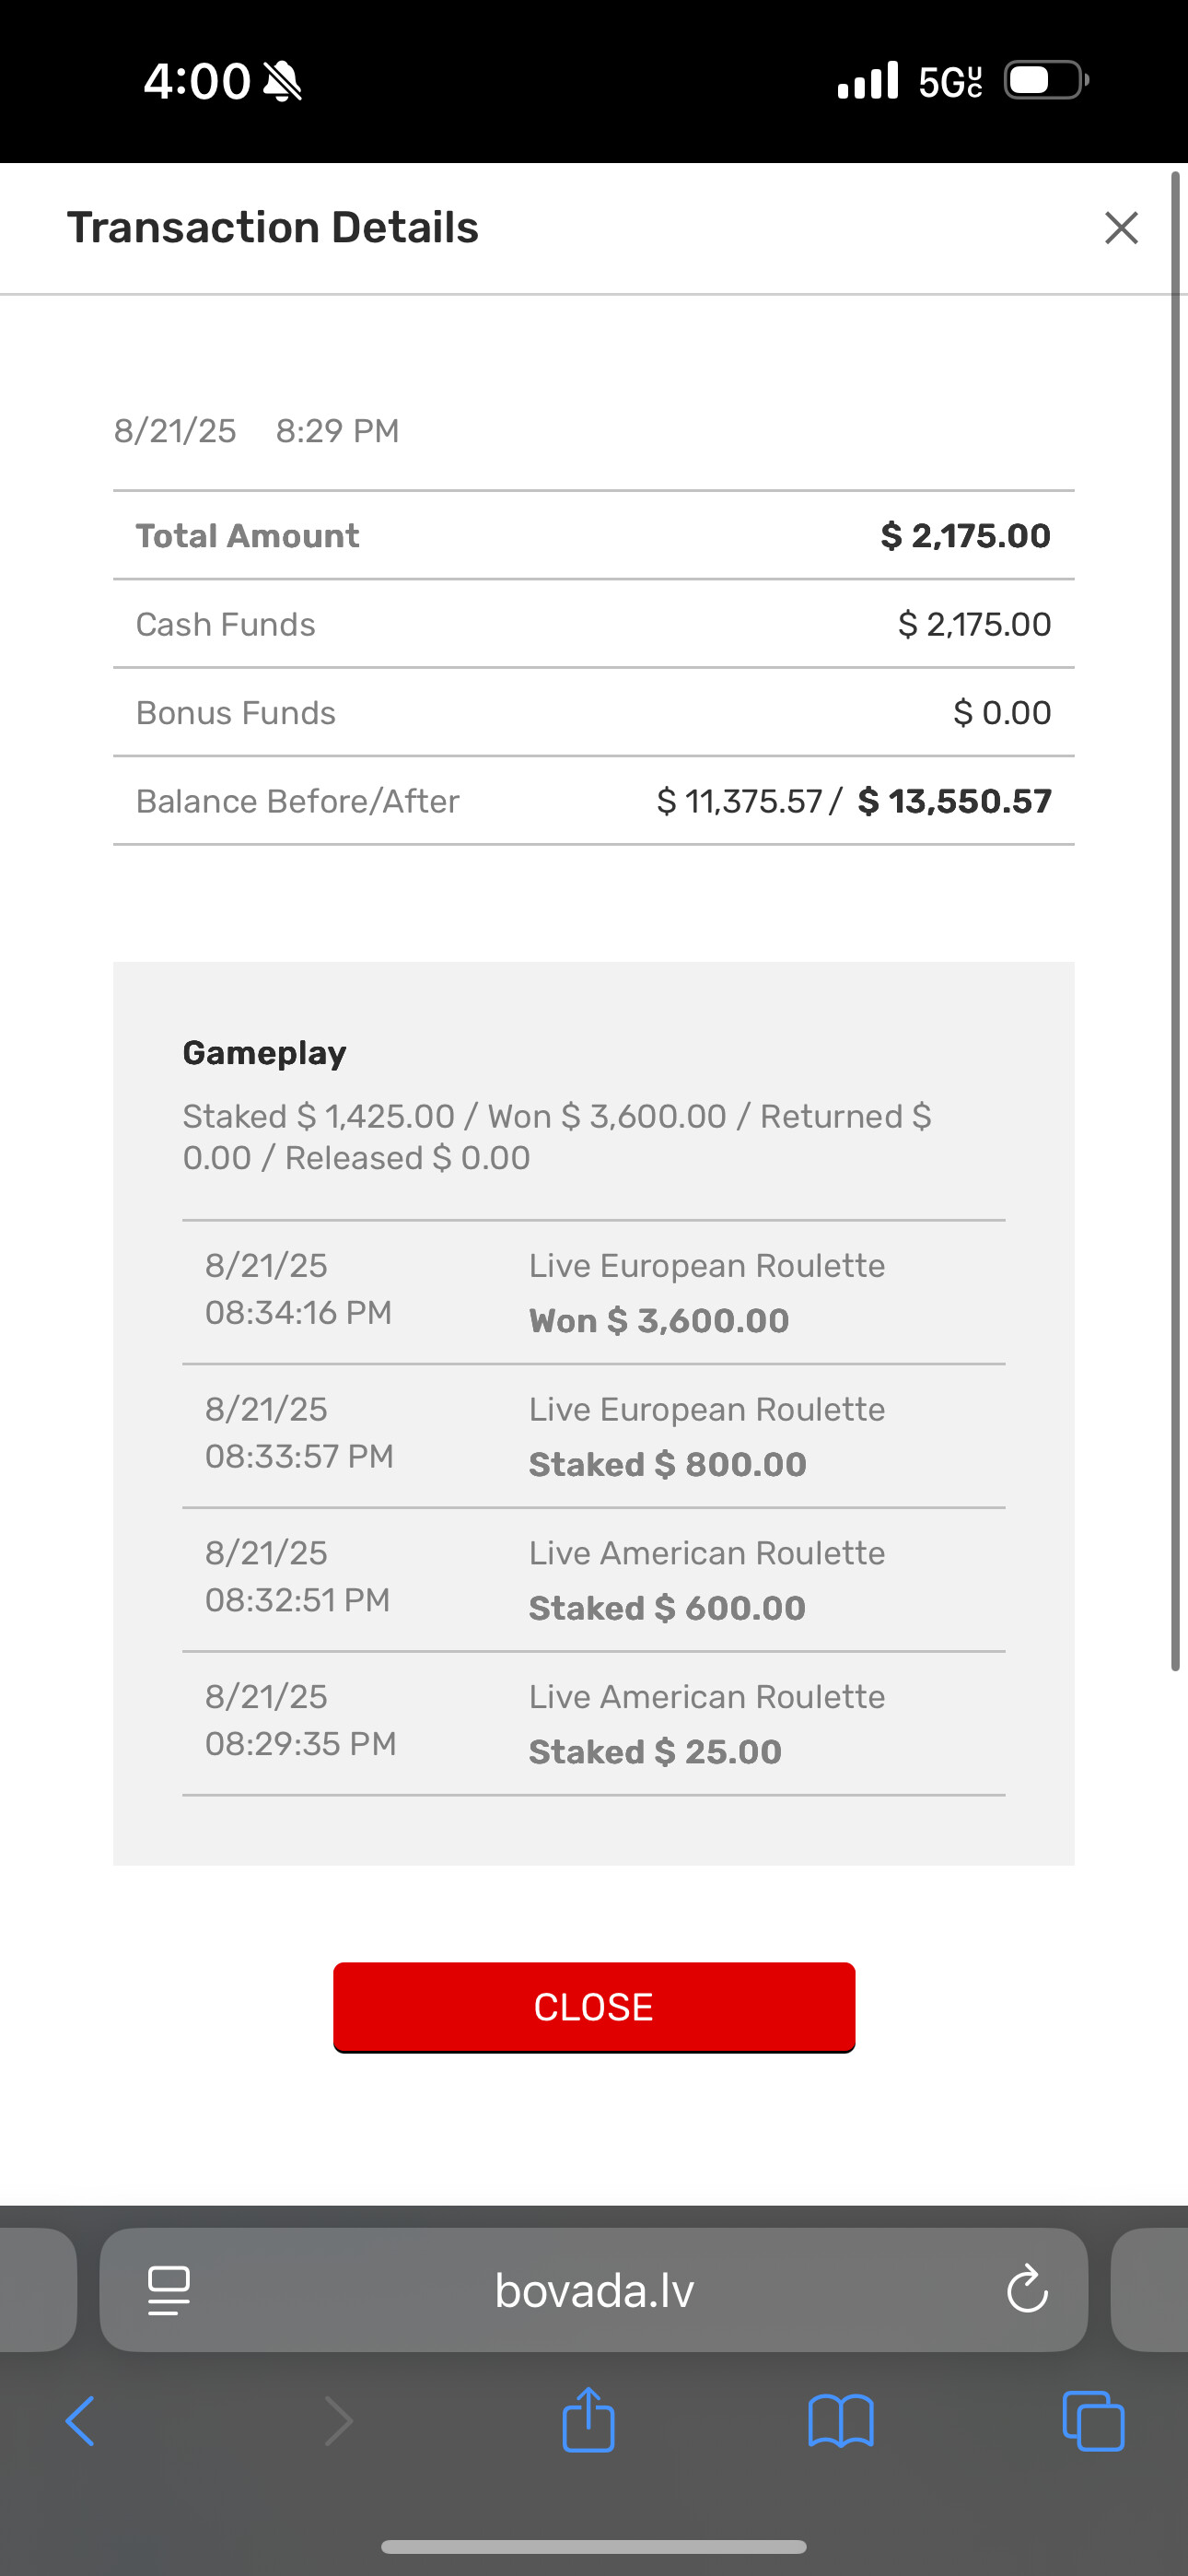
Task: Select the Staked $800.00 European Roulette entry
Action: (594, 1436)
